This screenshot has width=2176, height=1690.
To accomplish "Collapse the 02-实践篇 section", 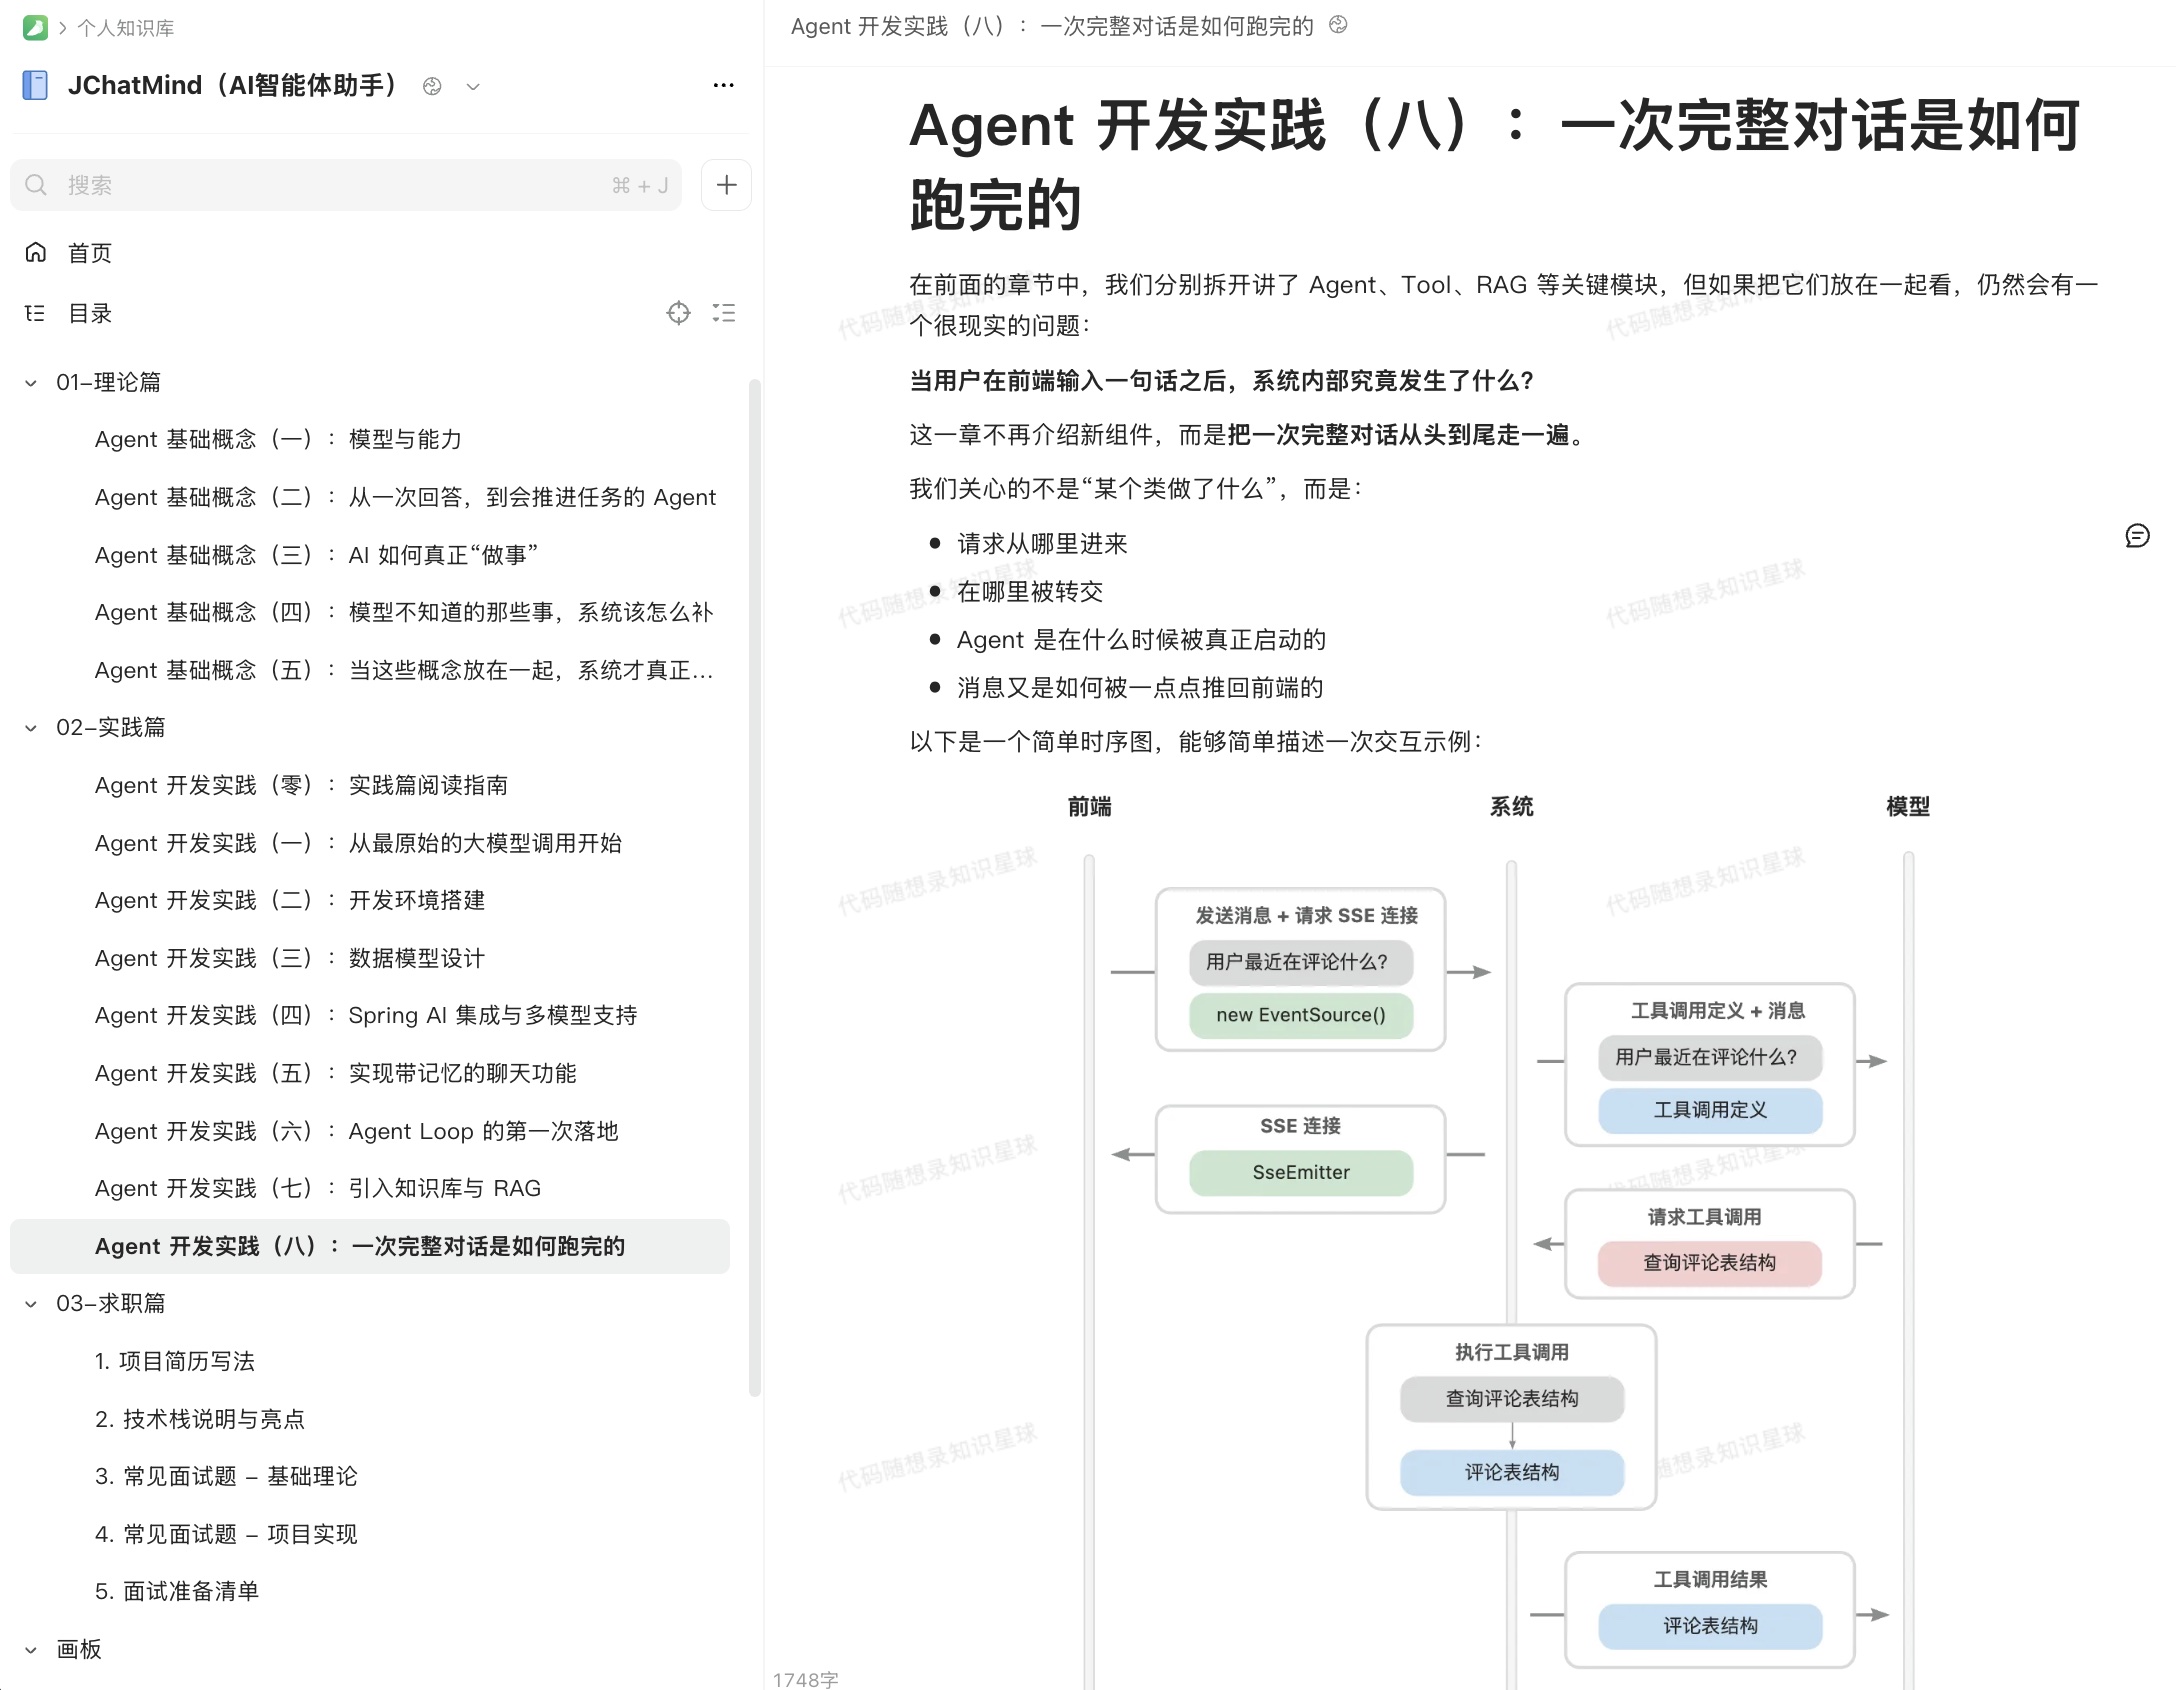I will 31,728.
